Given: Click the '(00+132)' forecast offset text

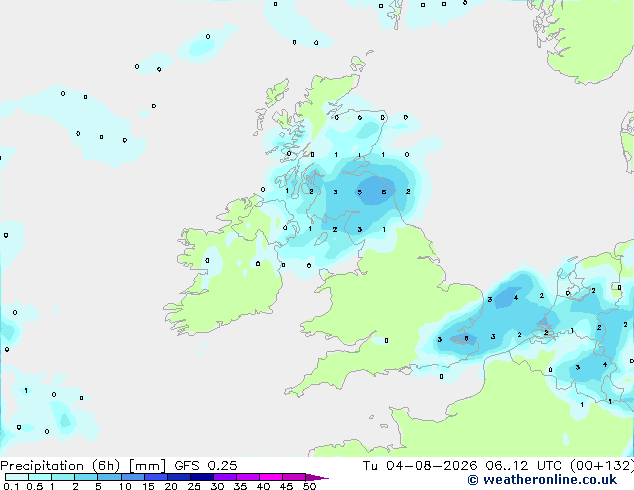Looking at the screenshot, I should pyautogui.click(x=602, y=466).
